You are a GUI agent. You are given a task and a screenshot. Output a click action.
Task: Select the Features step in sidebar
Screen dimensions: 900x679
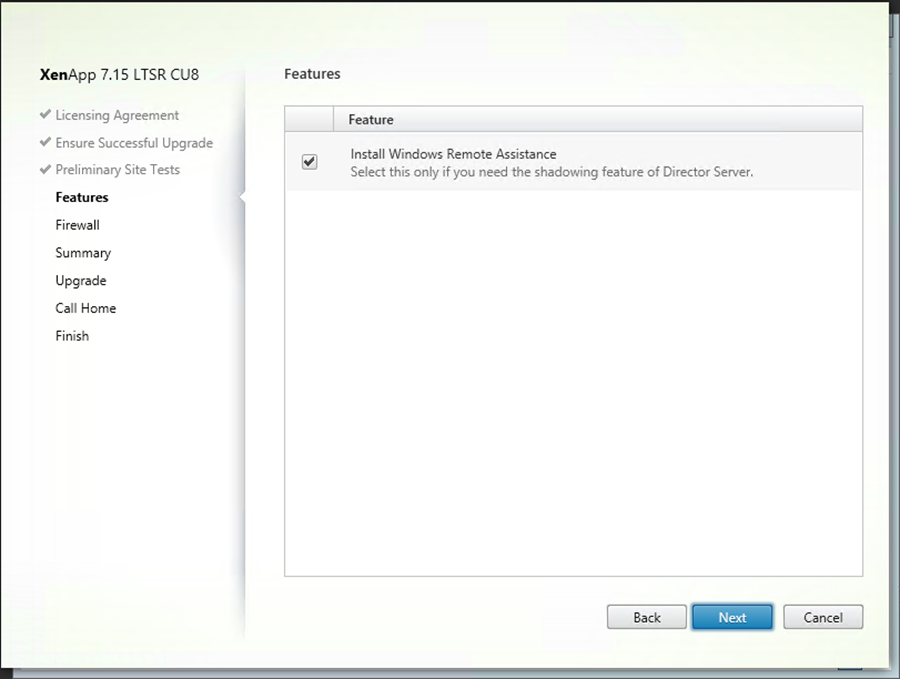pyautogui.click(x=82, y=197)
